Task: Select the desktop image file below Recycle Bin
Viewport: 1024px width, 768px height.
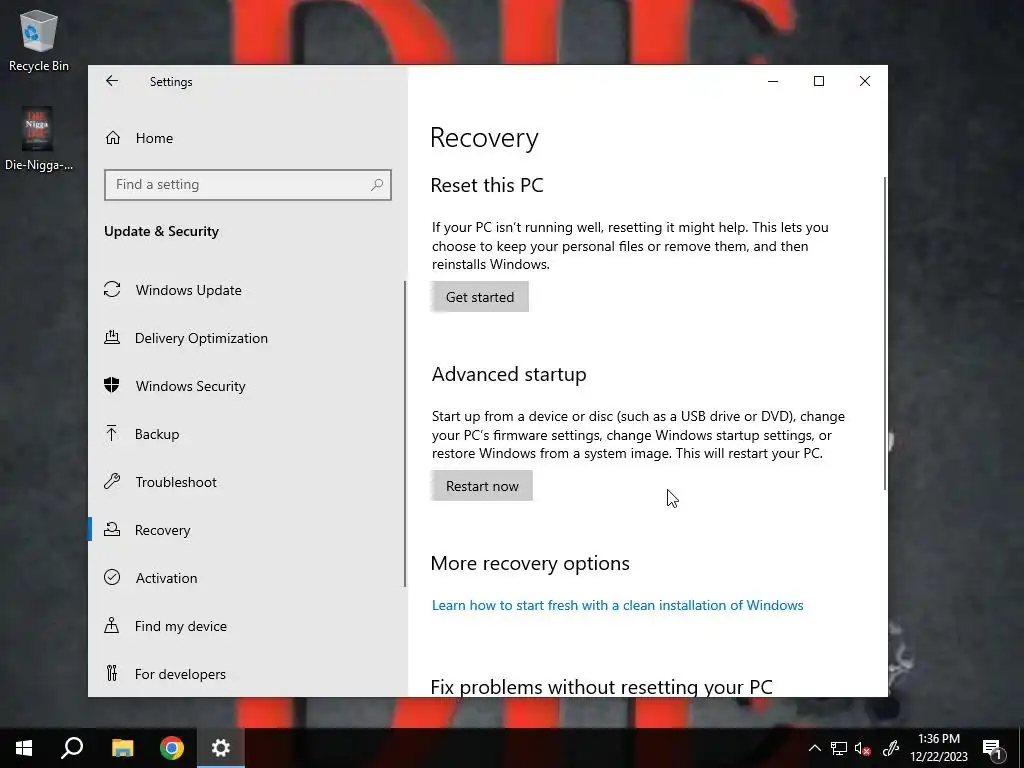Action: point(39,138)
